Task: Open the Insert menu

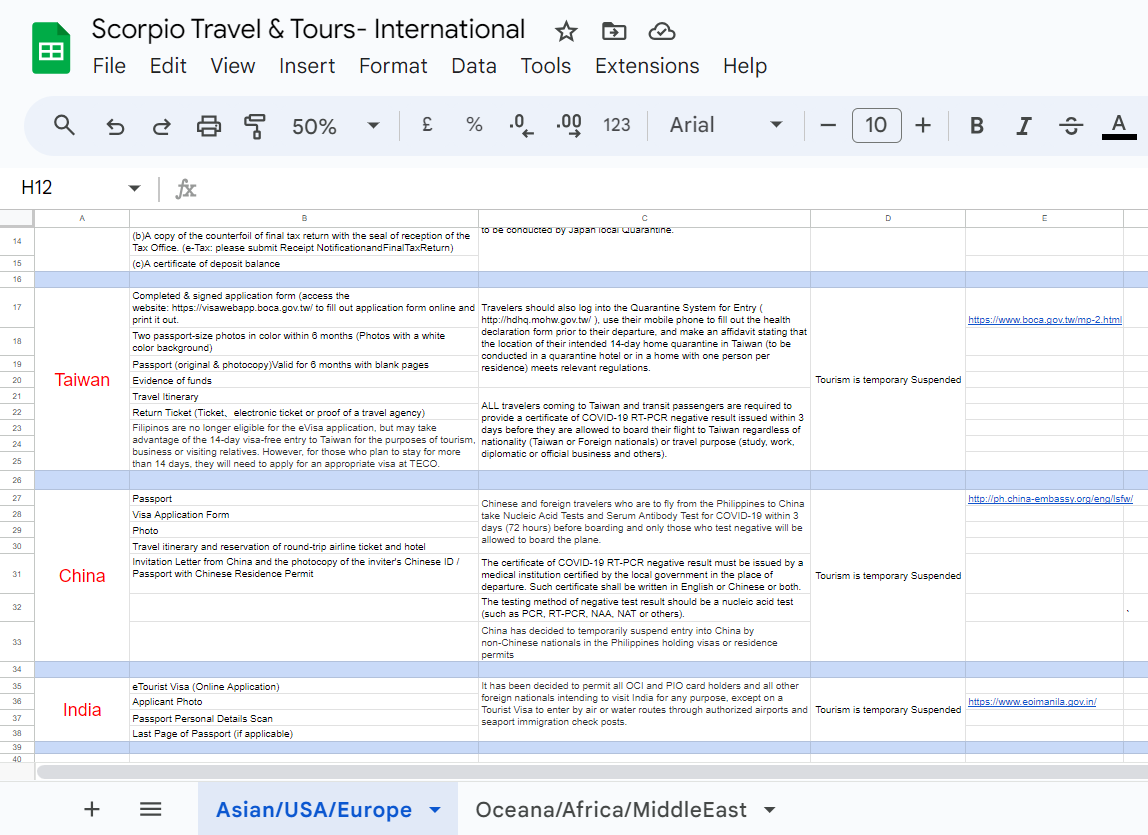Action: [x=307, y=66]
